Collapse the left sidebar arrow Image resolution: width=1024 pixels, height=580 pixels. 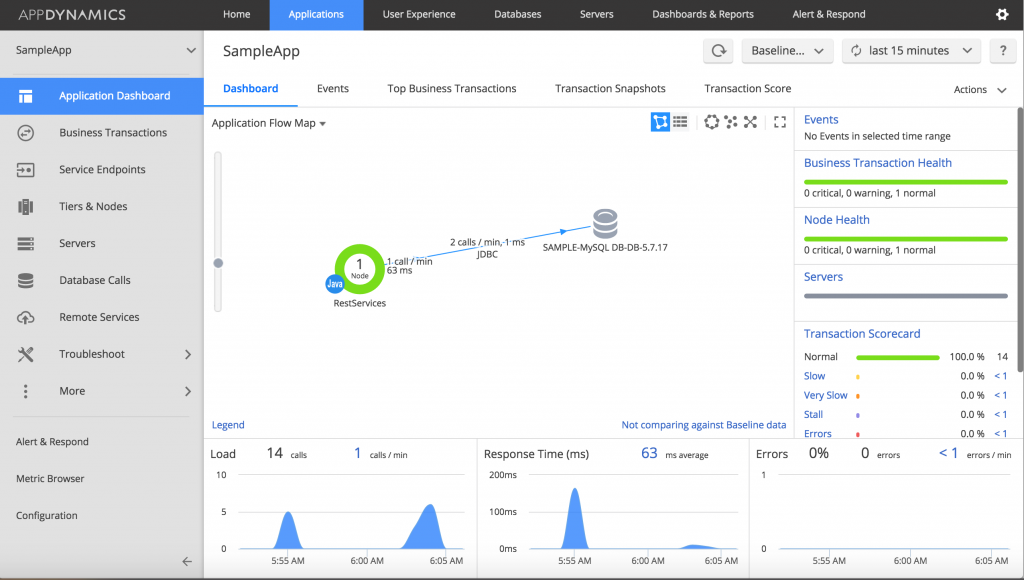point(186,561)
